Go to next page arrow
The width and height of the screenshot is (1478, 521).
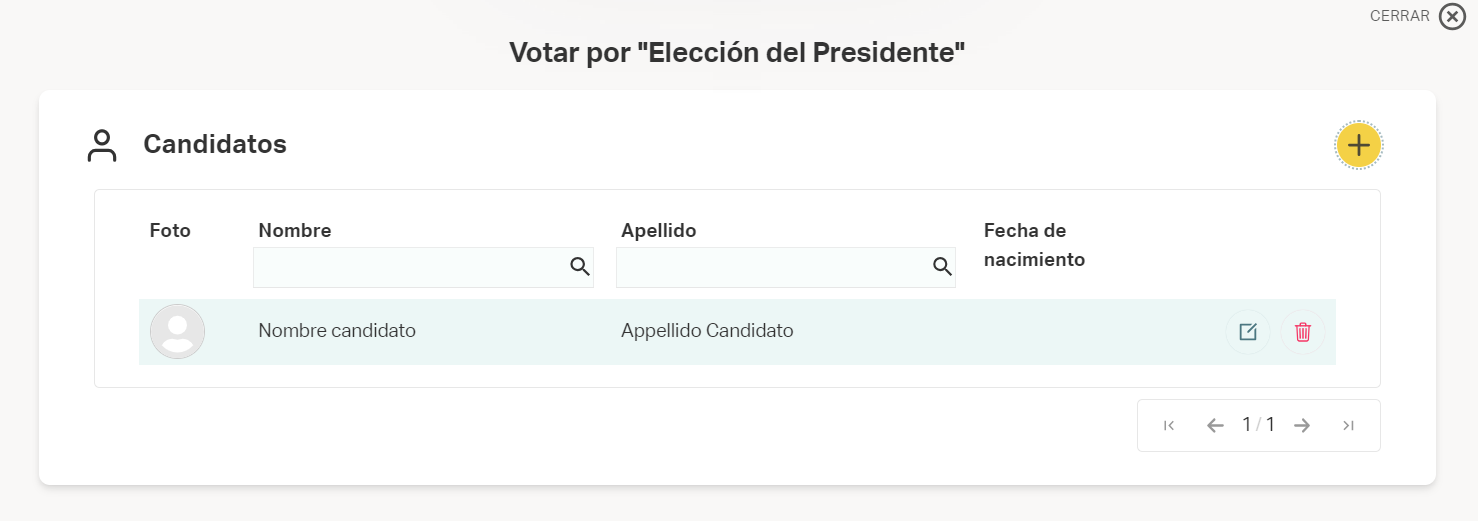1302,426
